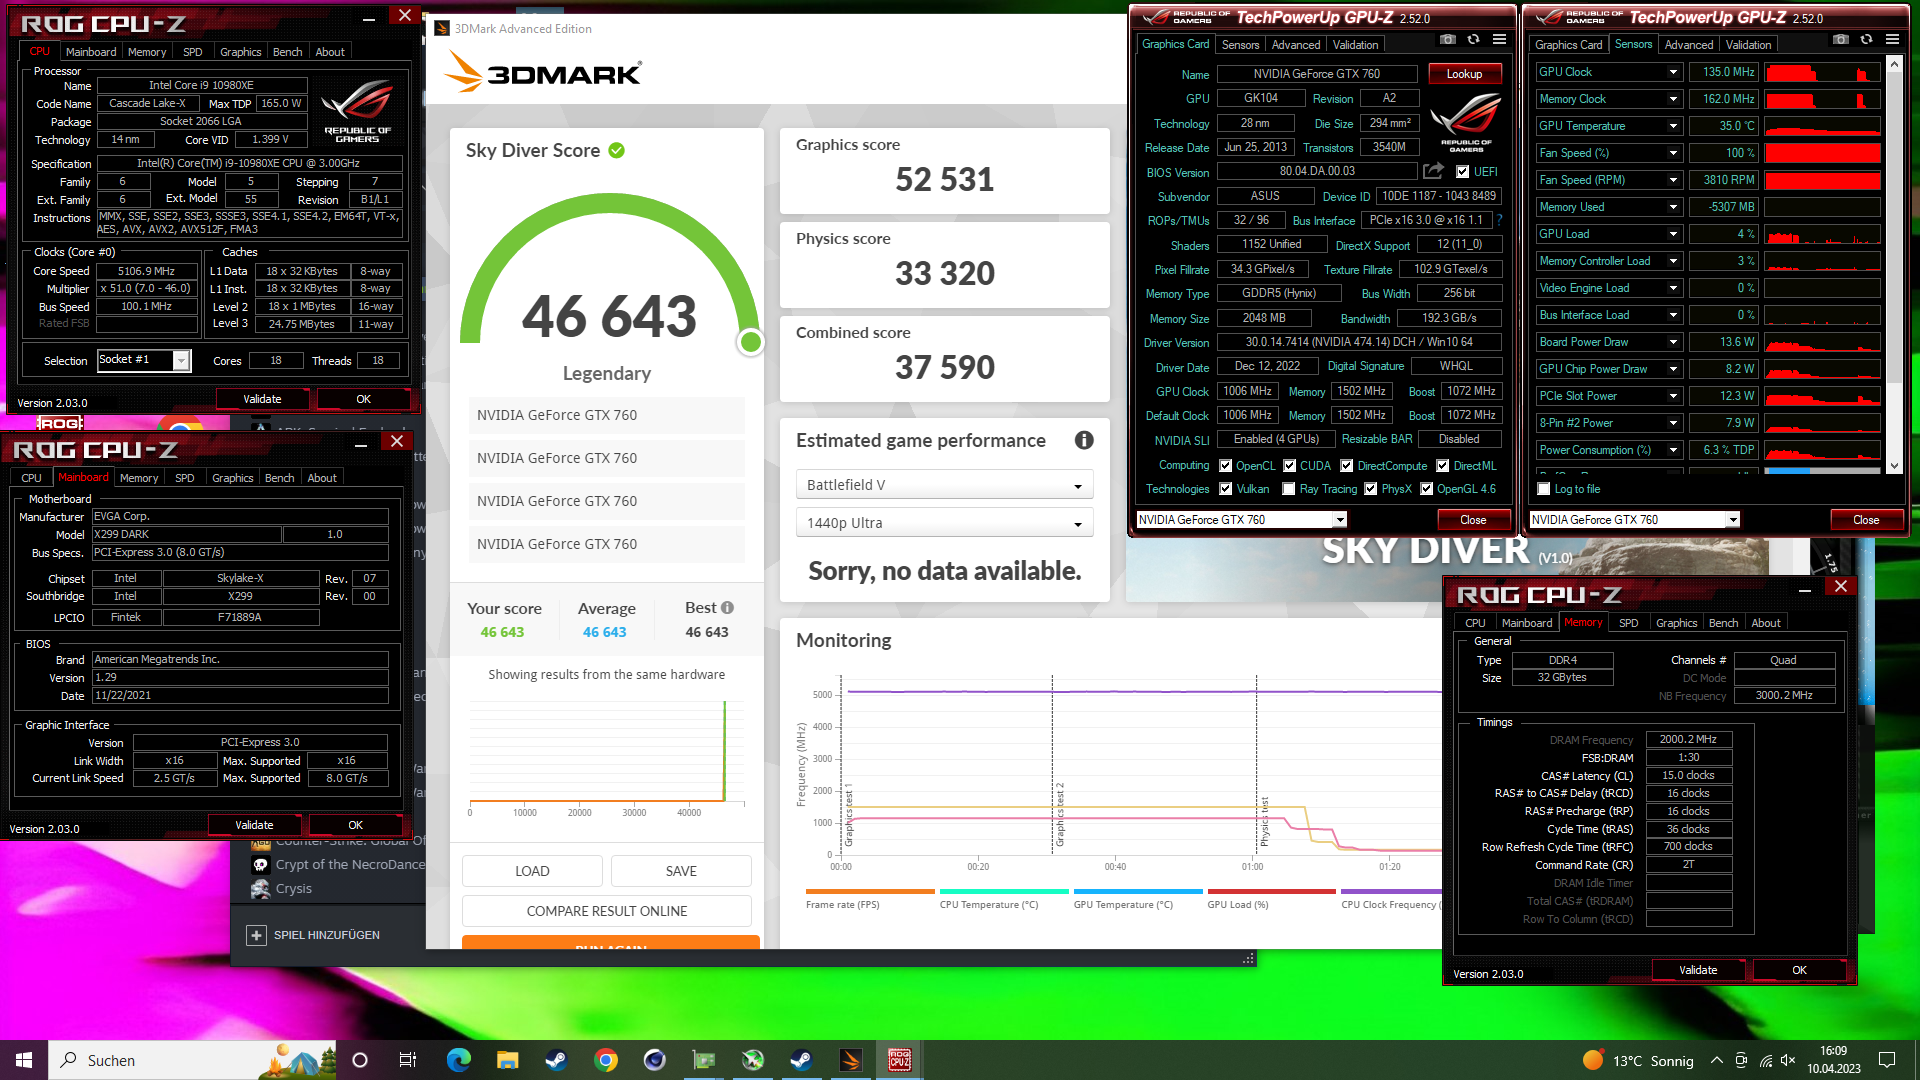Viewport: 1920px width, 1080px height.
Task: Open the Windows Start menu
Action: tap(24, 1060)
